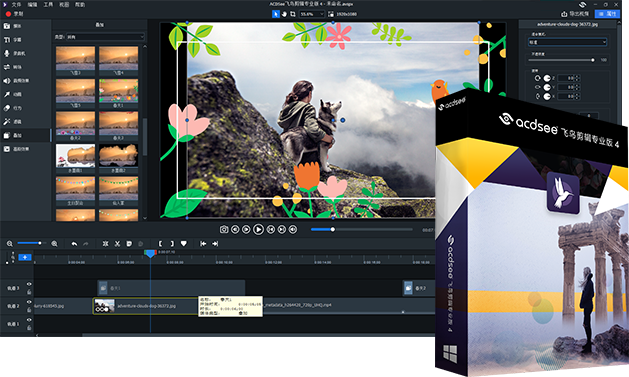629x377 pixels.
Task: Click the Z rotation dial
Action: (x=547, y=78)
